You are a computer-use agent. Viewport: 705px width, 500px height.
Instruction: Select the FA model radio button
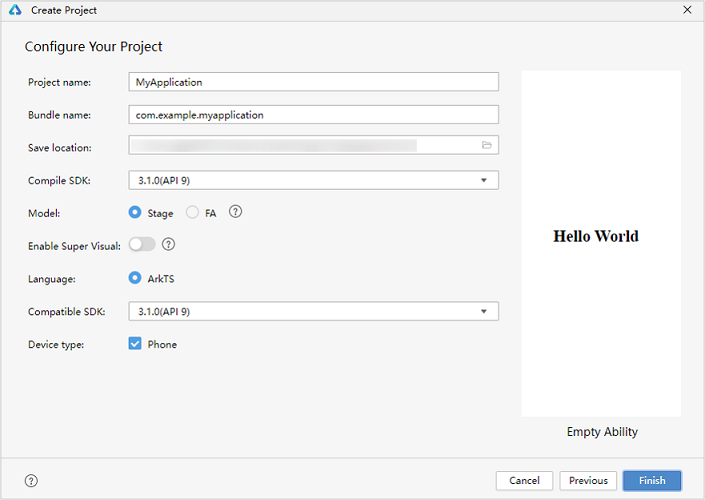(192, 212)
